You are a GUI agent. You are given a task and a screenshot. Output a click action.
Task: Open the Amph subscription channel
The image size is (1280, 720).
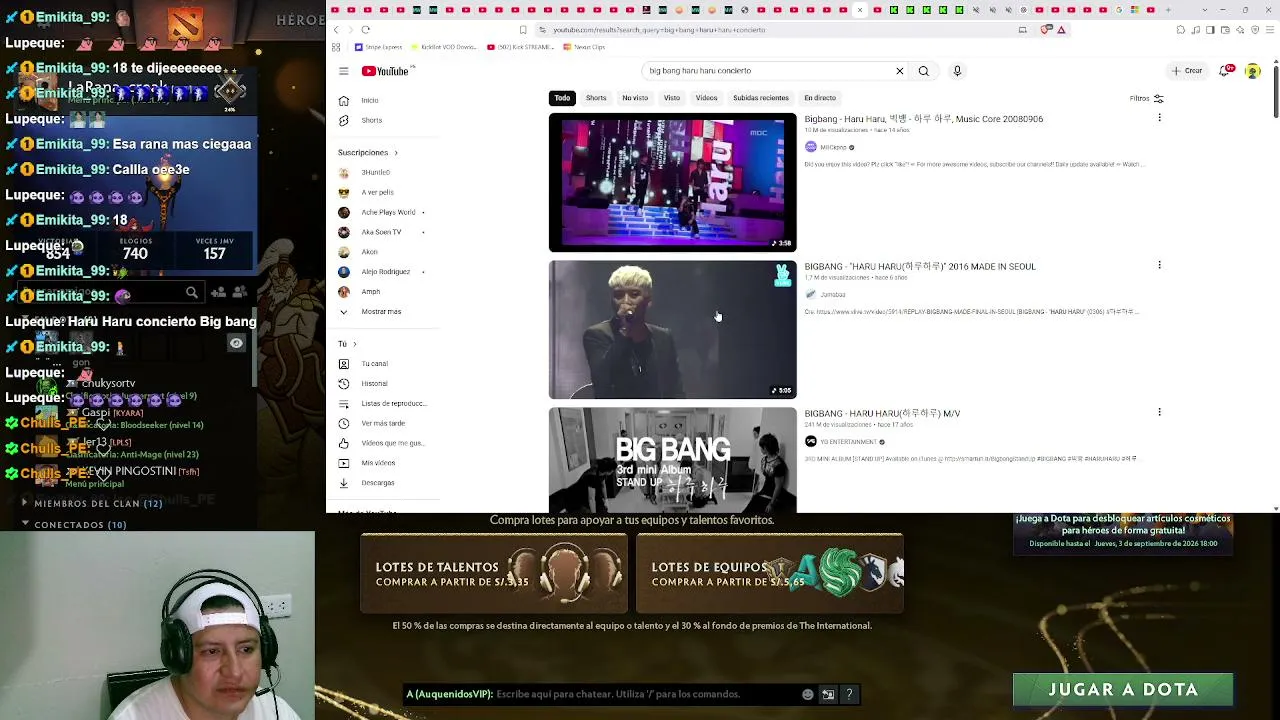(370, 292)
